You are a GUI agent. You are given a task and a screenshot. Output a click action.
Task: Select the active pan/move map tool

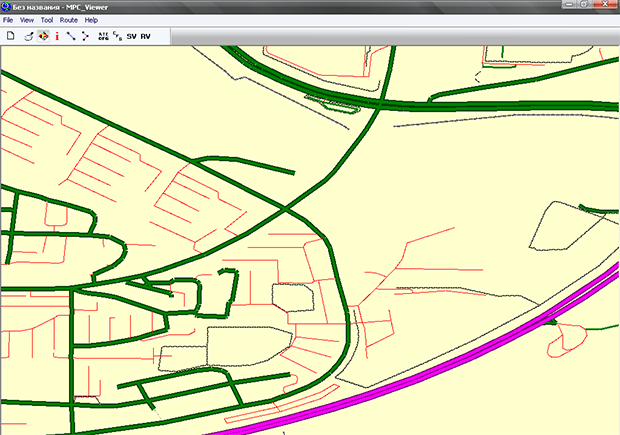point(43,36)
